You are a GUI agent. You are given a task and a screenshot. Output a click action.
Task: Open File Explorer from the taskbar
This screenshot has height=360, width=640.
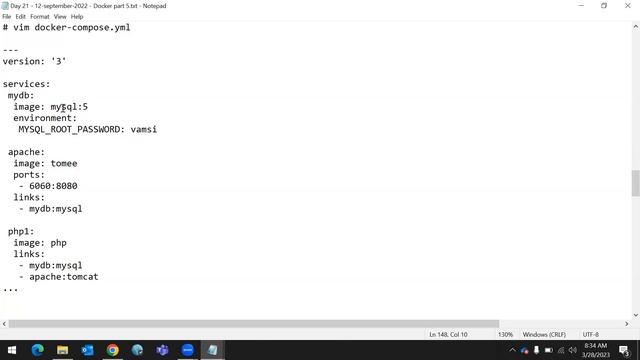62,350
